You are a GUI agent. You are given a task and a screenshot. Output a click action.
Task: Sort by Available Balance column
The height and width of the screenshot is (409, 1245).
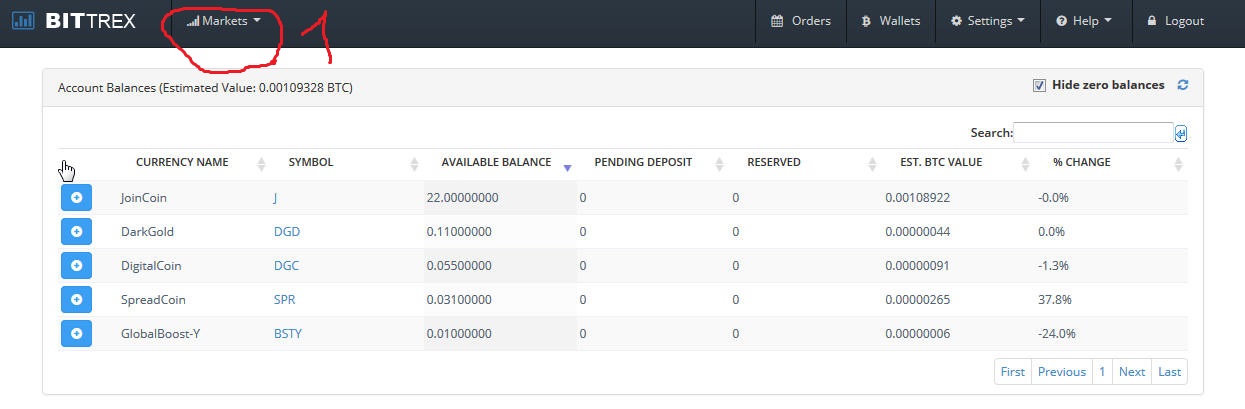(496, 162)
